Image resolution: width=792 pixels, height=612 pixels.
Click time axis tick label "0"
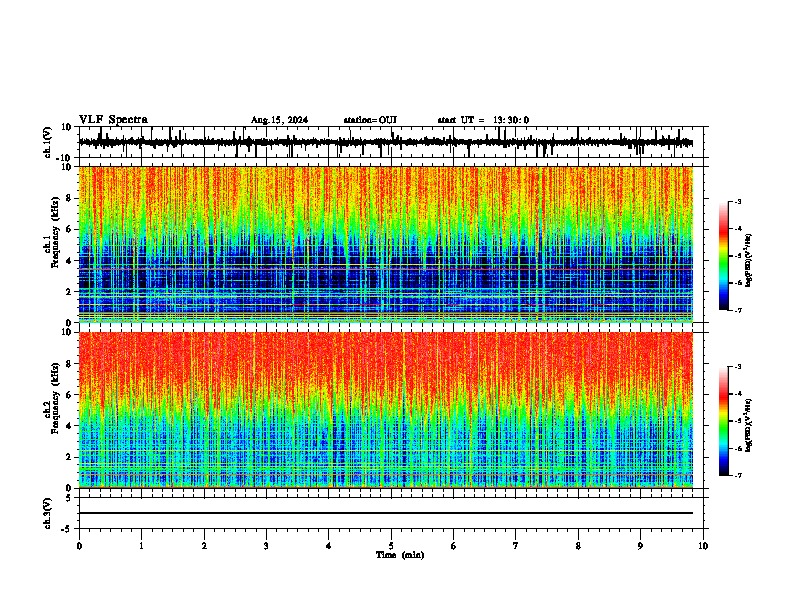[x=79, y=546]
